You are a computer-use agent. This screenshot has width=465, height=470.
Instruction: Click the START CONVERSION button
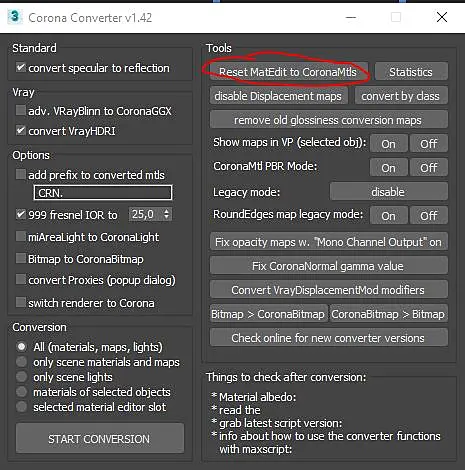(x=100, y=438)
